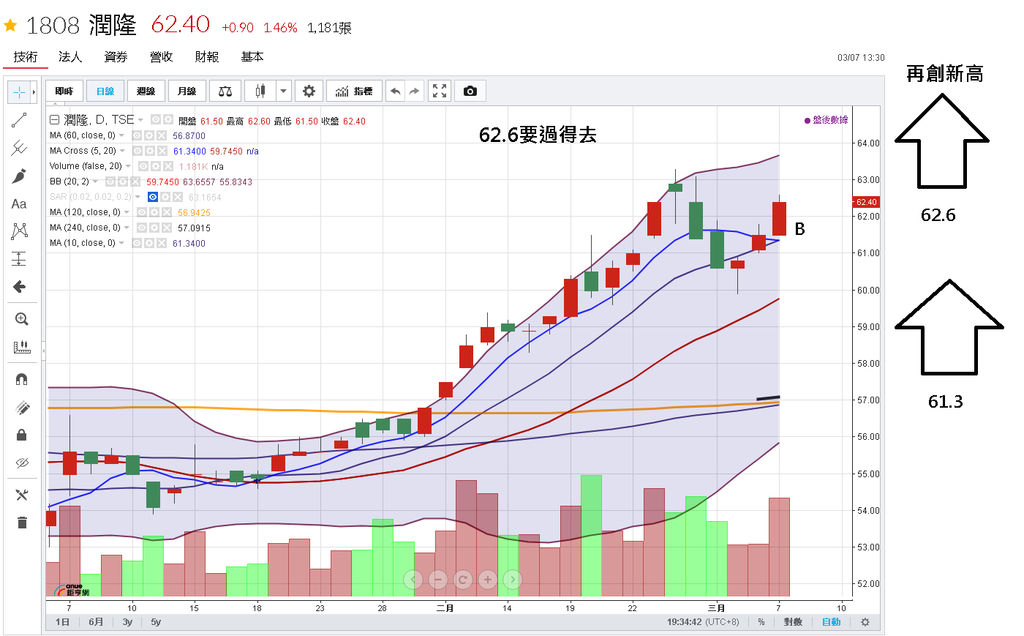Enter fullscreen chart mode

(x=440, y=91)
